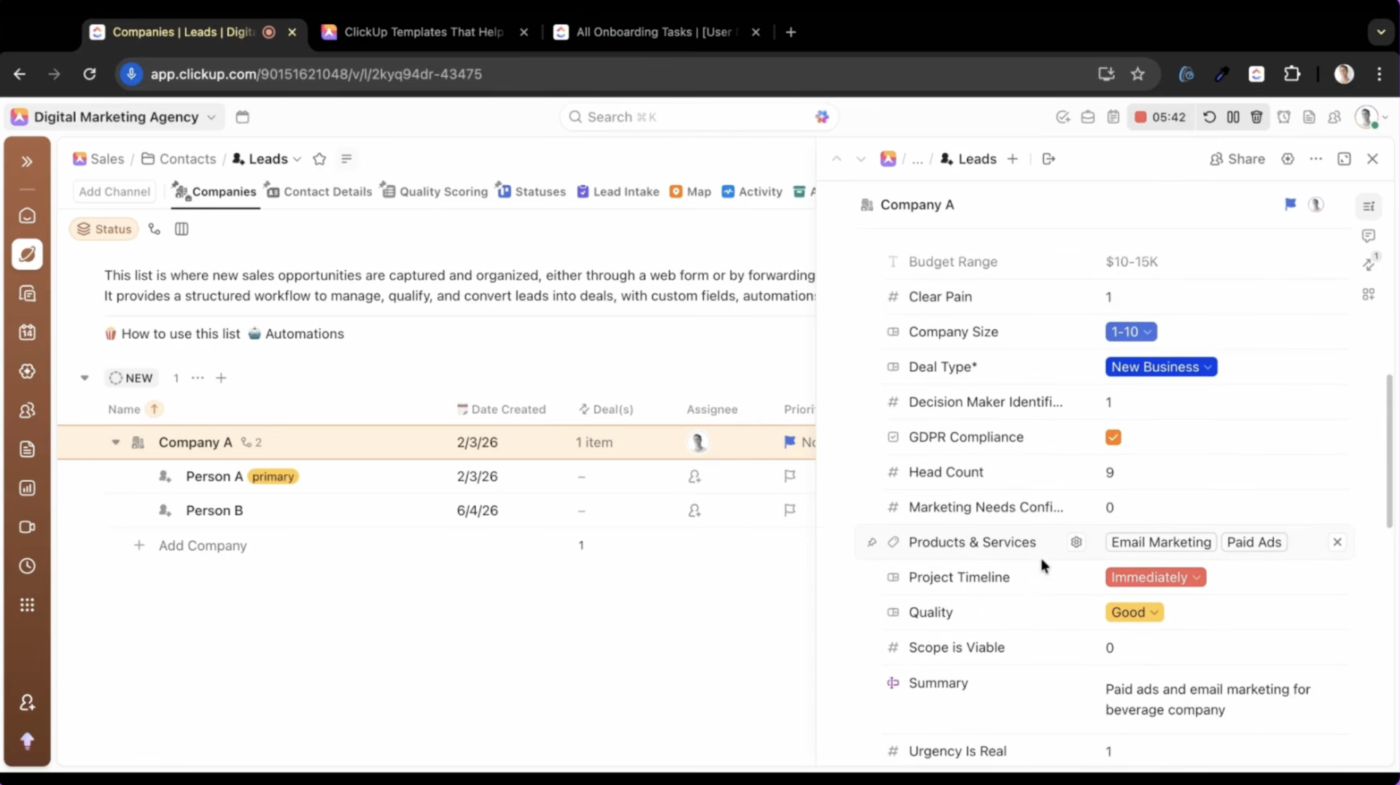
Task: Click Add Company at list bottom
Action: pos(202,546)
